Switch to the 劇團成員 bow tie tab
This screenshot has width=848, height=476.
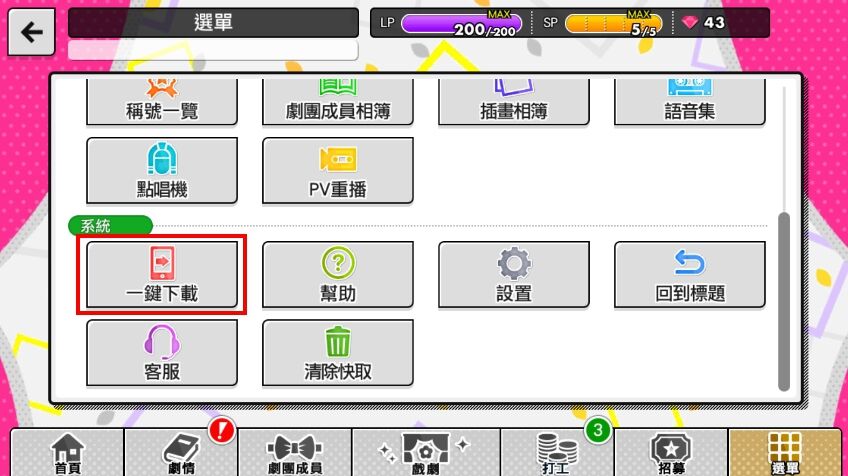[x=295, y=453]
